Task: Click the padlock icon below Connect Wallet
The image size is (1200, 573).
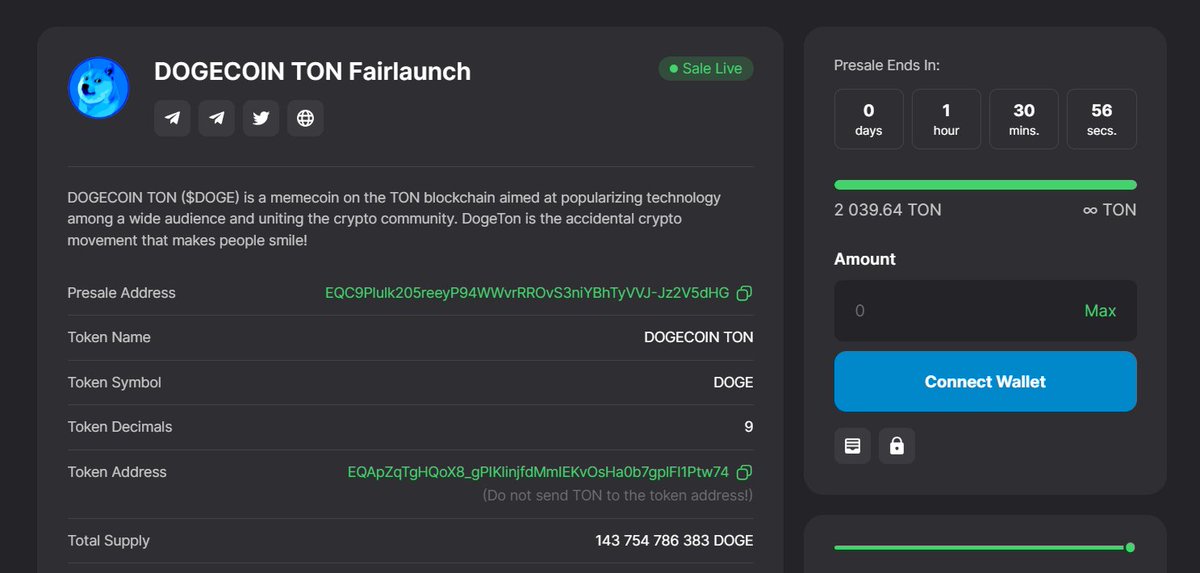Action: pos(897,446)
